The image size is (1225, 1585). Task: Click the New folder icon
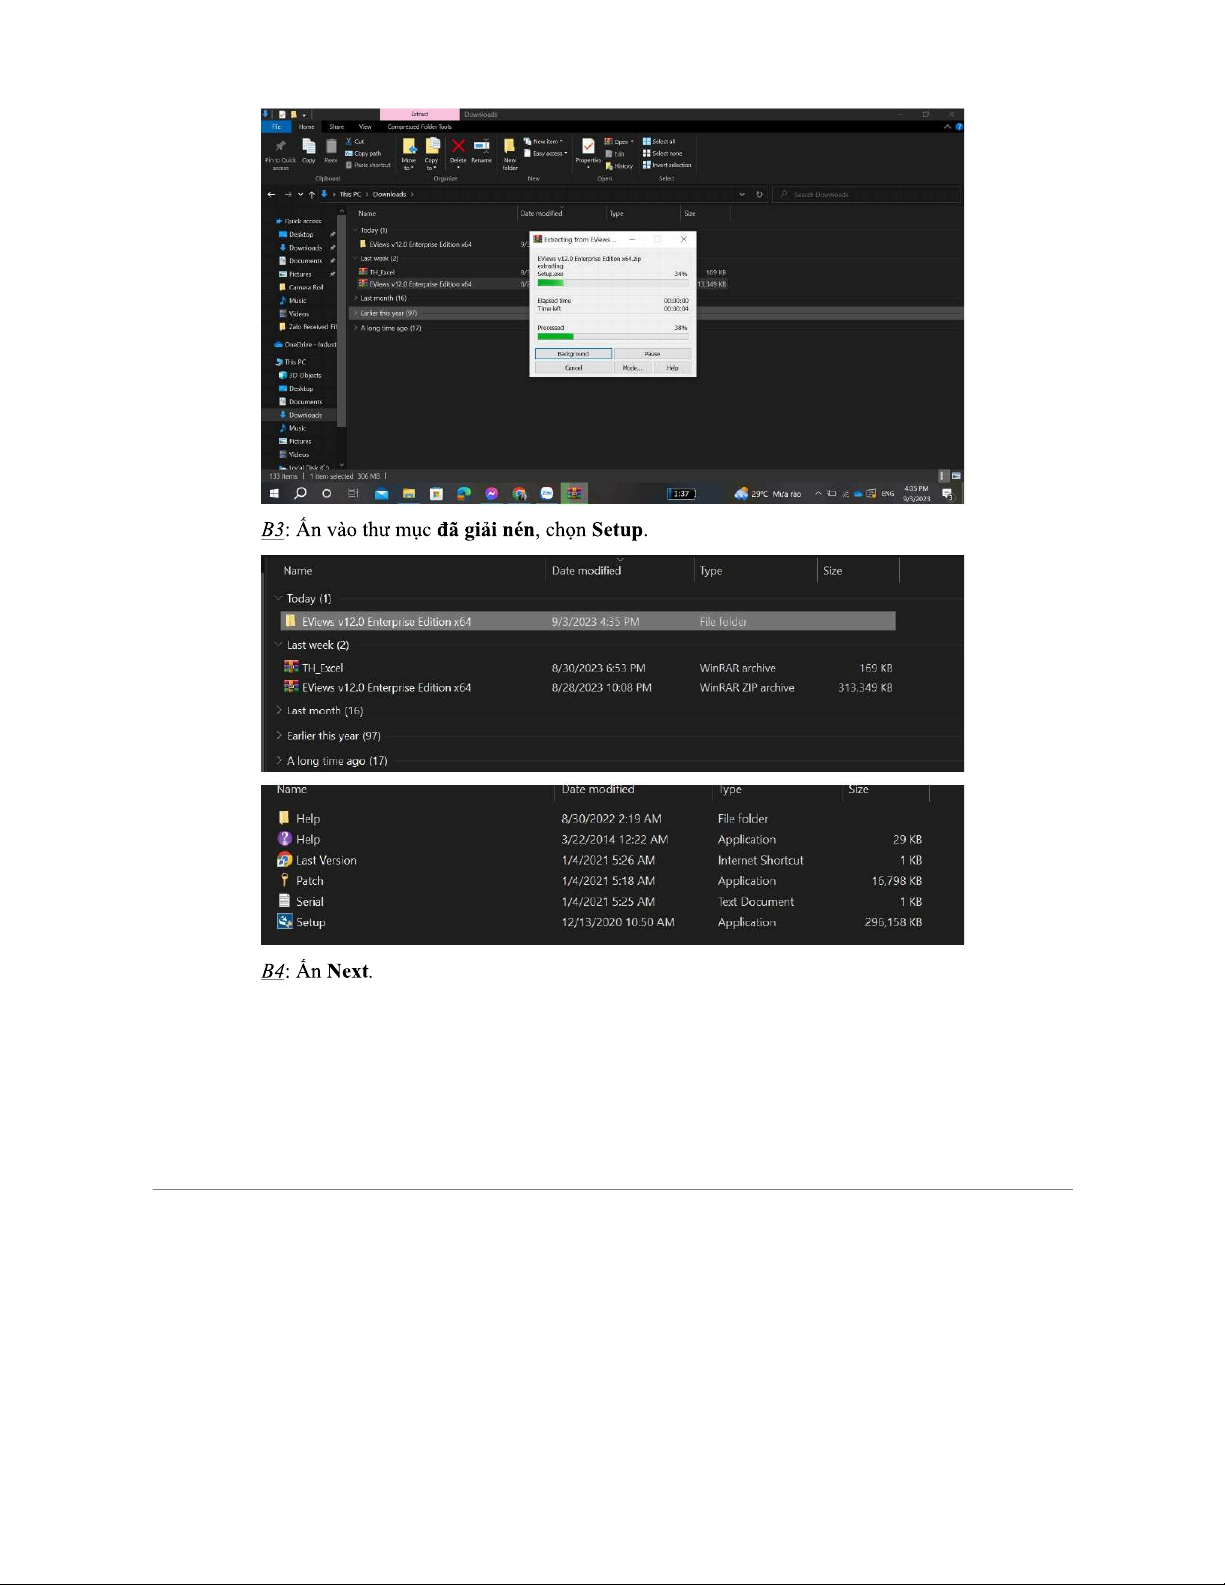[510, 151]
